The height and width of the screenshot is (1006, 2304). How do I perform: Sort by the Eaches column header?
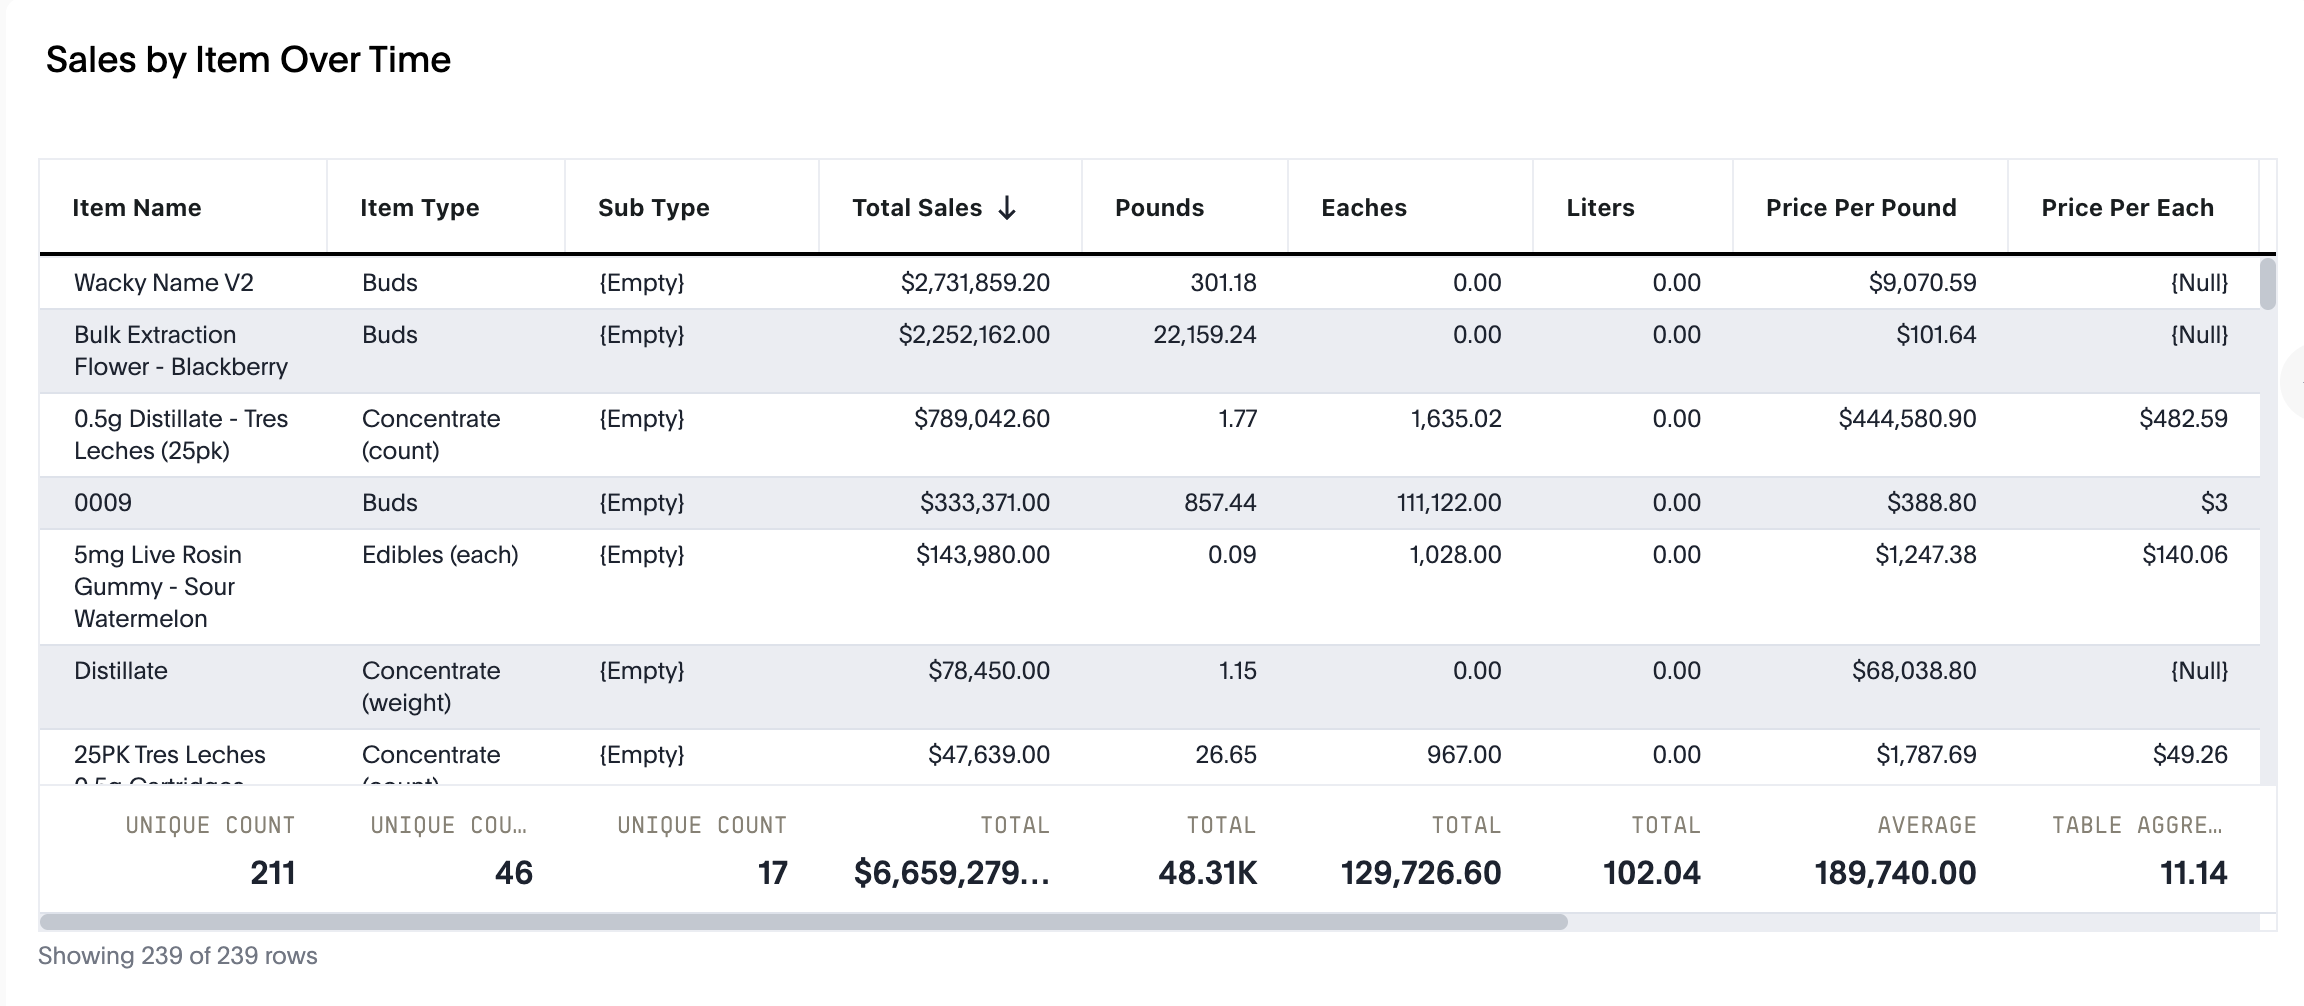click(x=1363, y=208)
